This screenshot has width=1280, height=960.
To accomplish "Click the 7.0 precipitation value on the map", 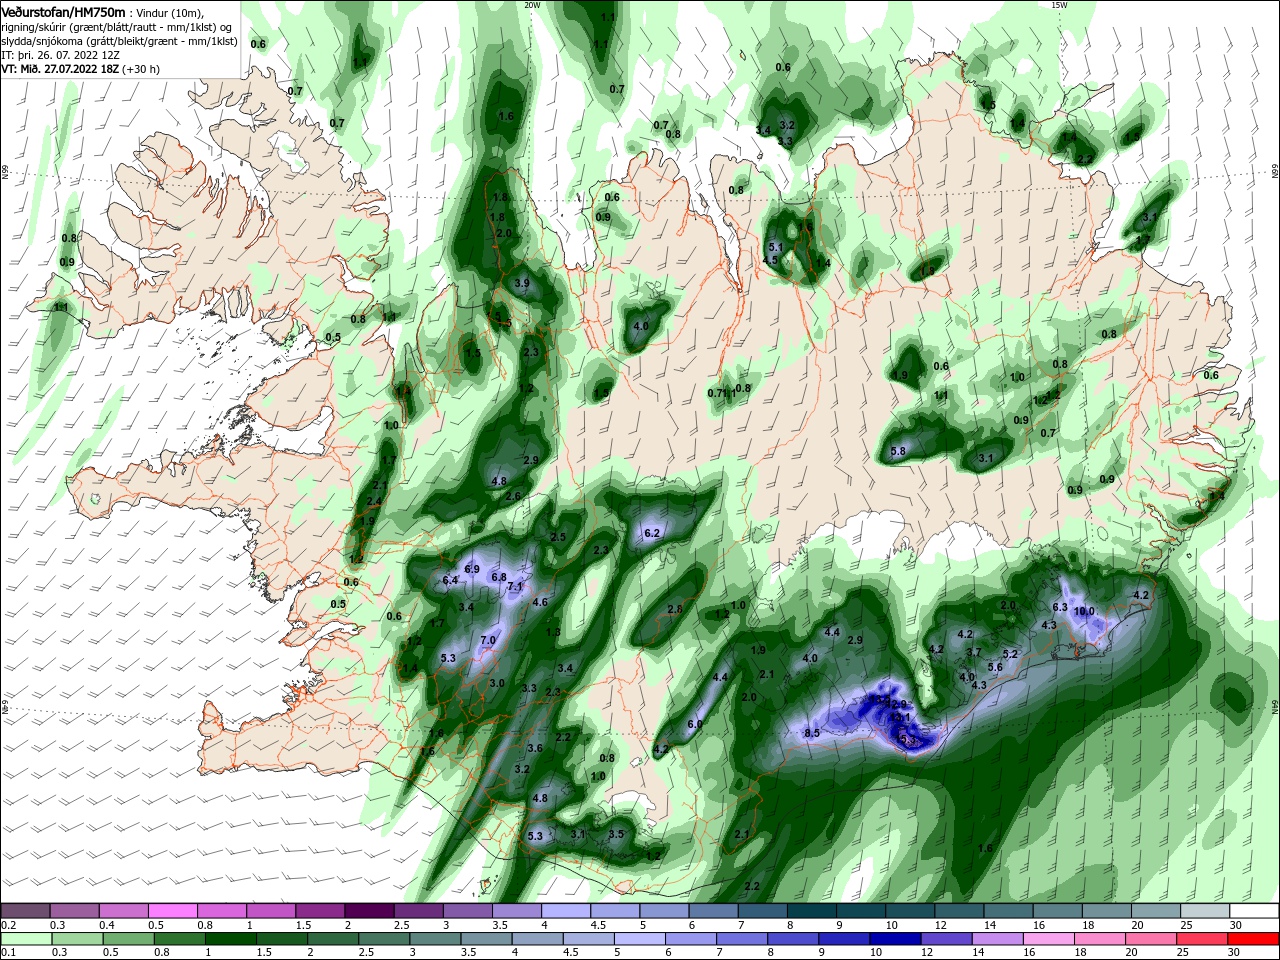I will [x=488, y=640].
